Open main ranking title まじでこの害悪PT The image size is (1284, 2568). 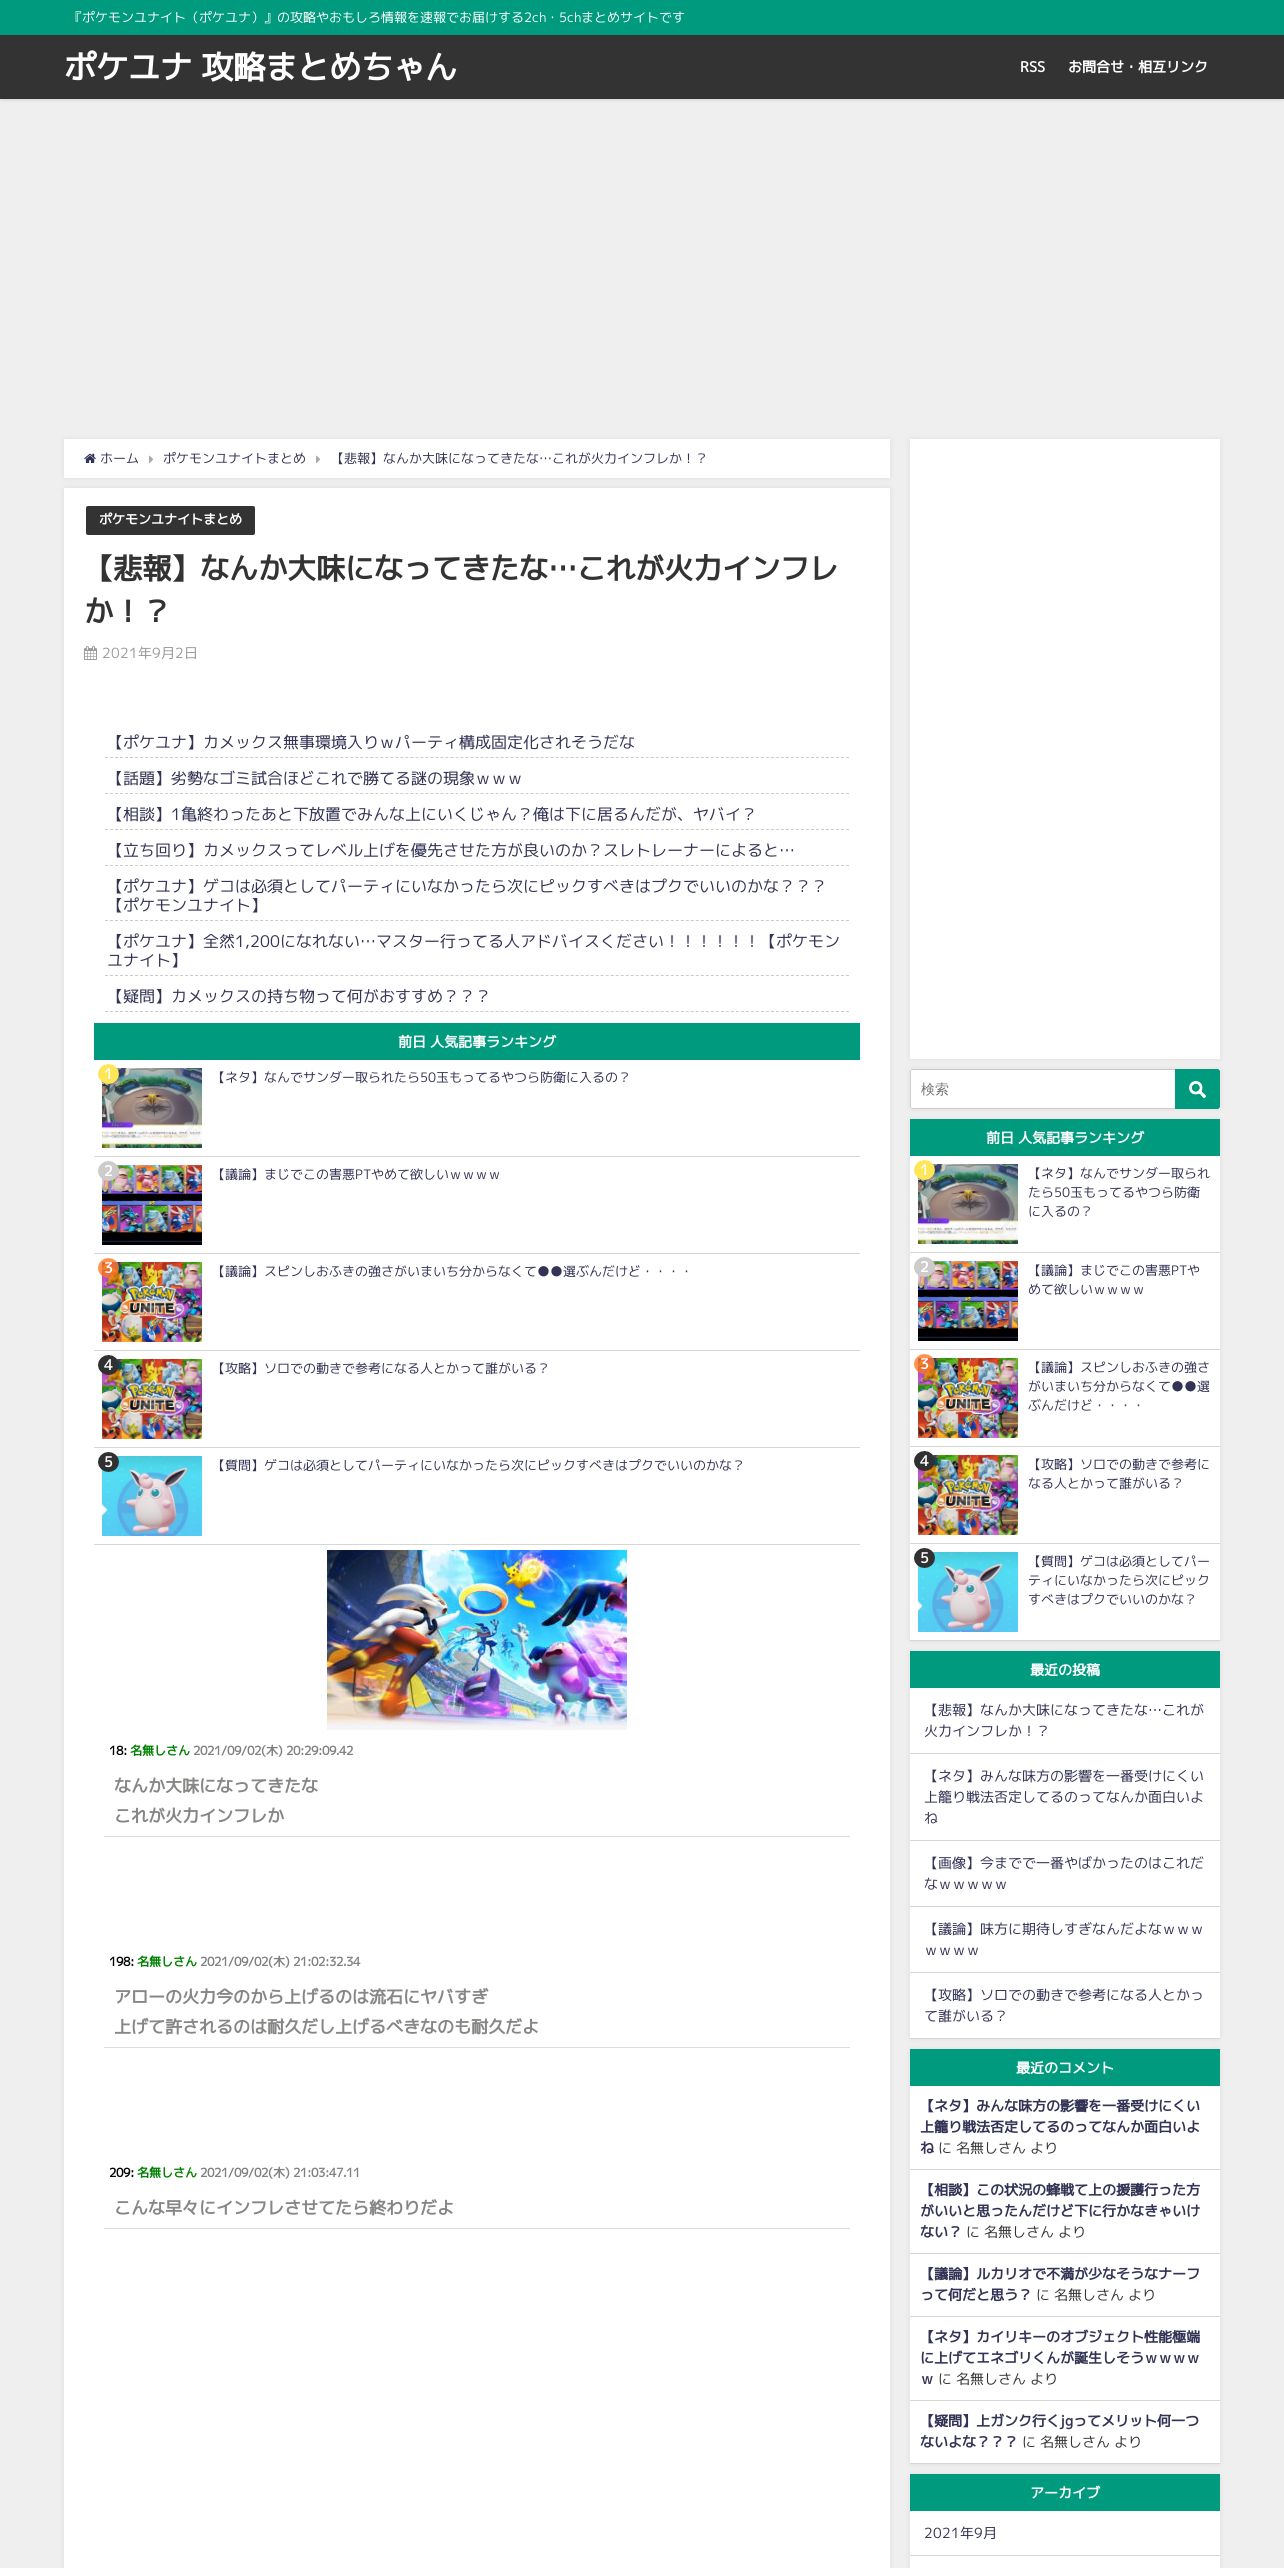pyautogui.click(x=356, y=1174)
